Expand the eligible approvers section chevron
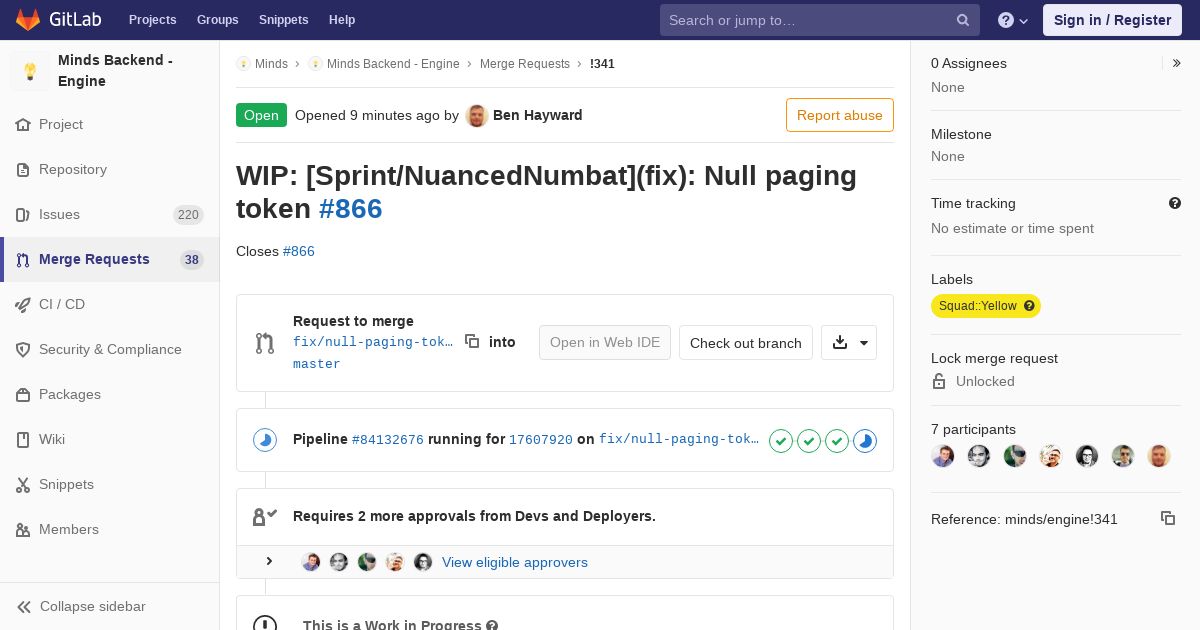Image resolution: width=1200 pixels, height=630 pixels. (x=269, y=562)
